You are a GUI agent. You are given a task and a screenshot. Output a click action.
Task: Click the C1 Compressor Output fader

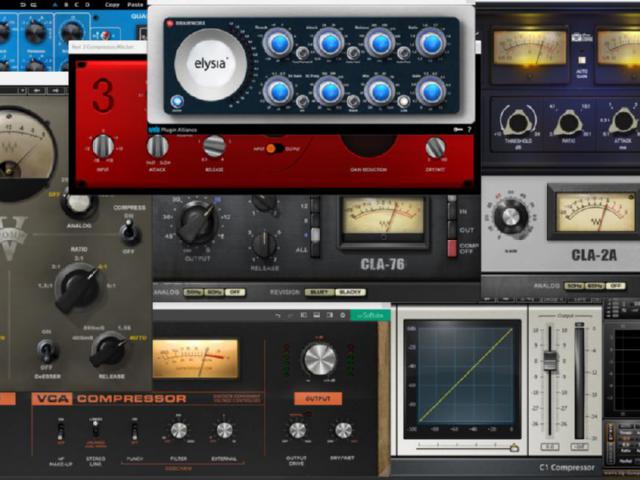550,360
